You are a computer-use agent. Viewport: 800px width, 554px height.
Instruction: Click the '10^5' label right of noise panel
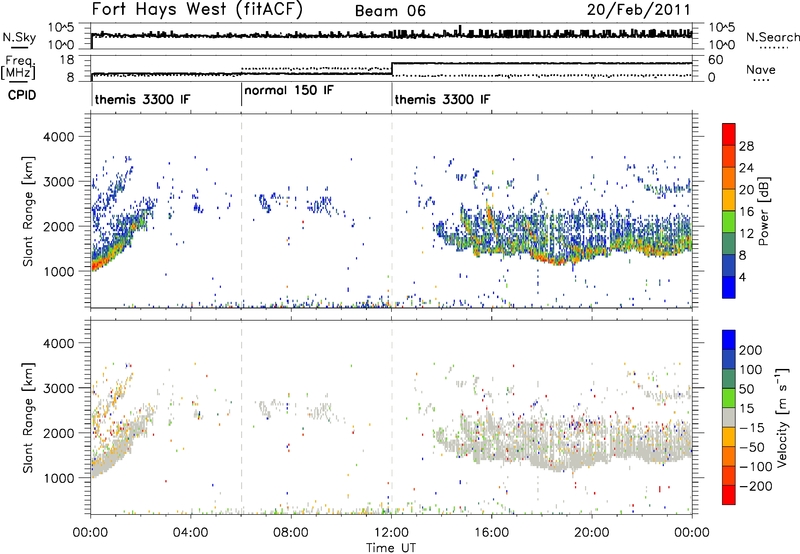tap(722, 27)
